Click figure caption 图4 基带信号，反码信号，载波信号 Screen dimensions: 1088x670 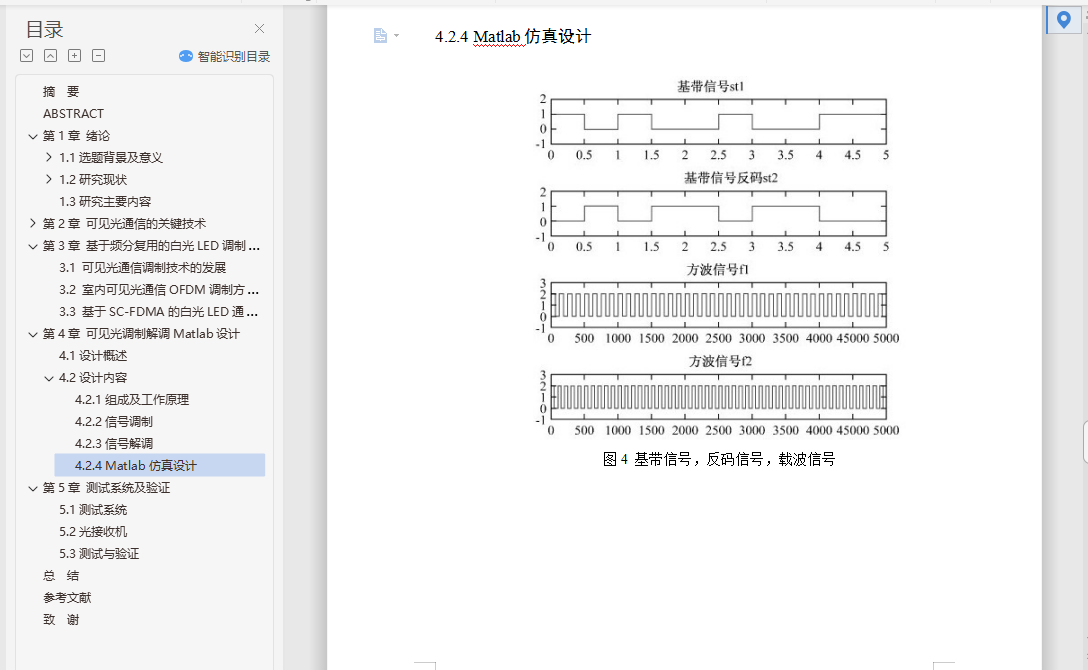point(719,459)
